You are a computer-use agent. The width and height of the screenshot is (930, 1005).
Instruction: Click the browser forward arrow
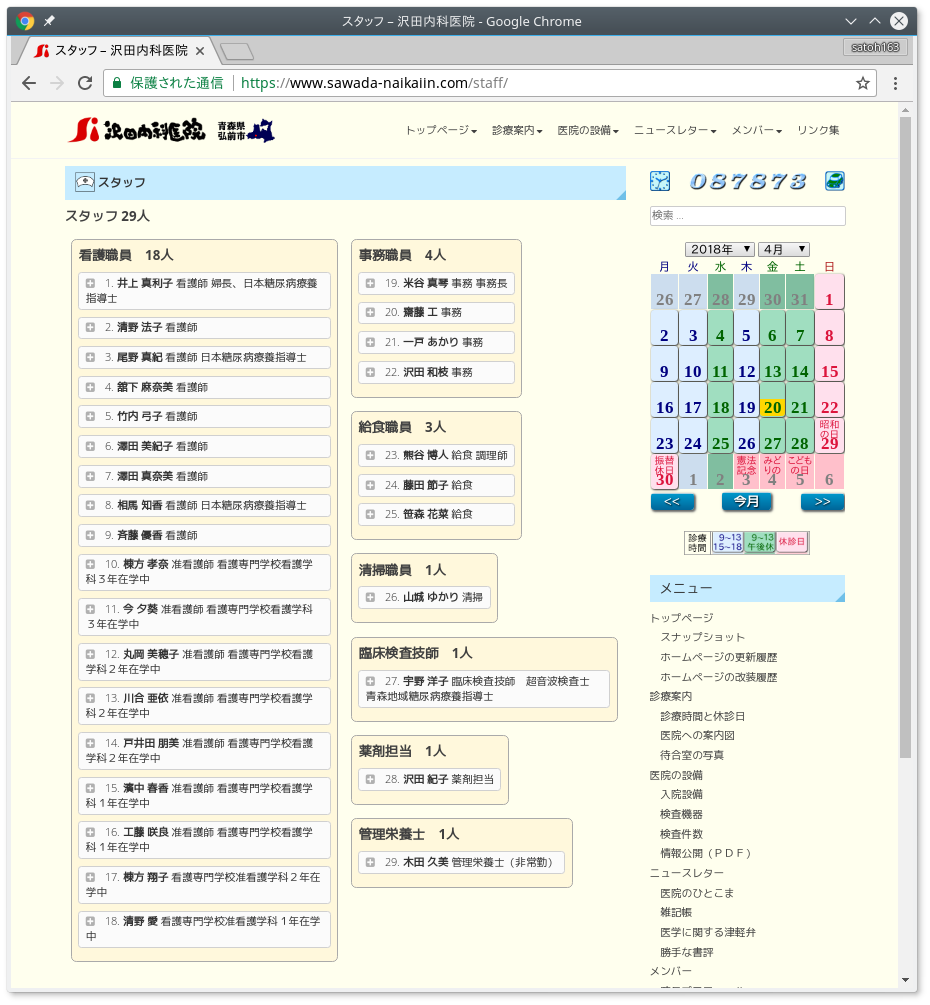57,83
